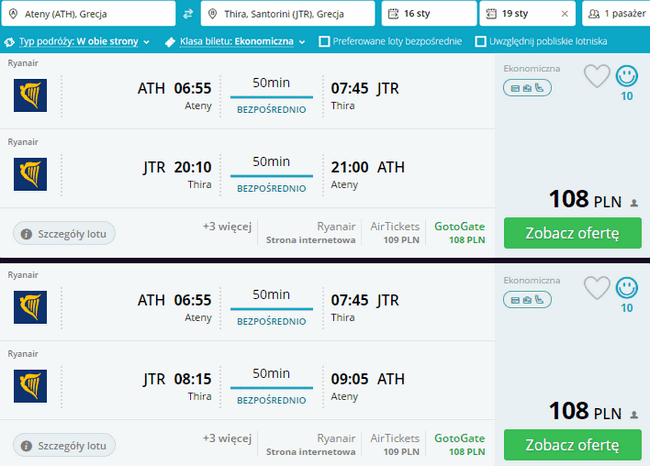This screenshot has height=466, width=650.
Task: Favorite the second flight offer heart
Action: click(597, 288)
